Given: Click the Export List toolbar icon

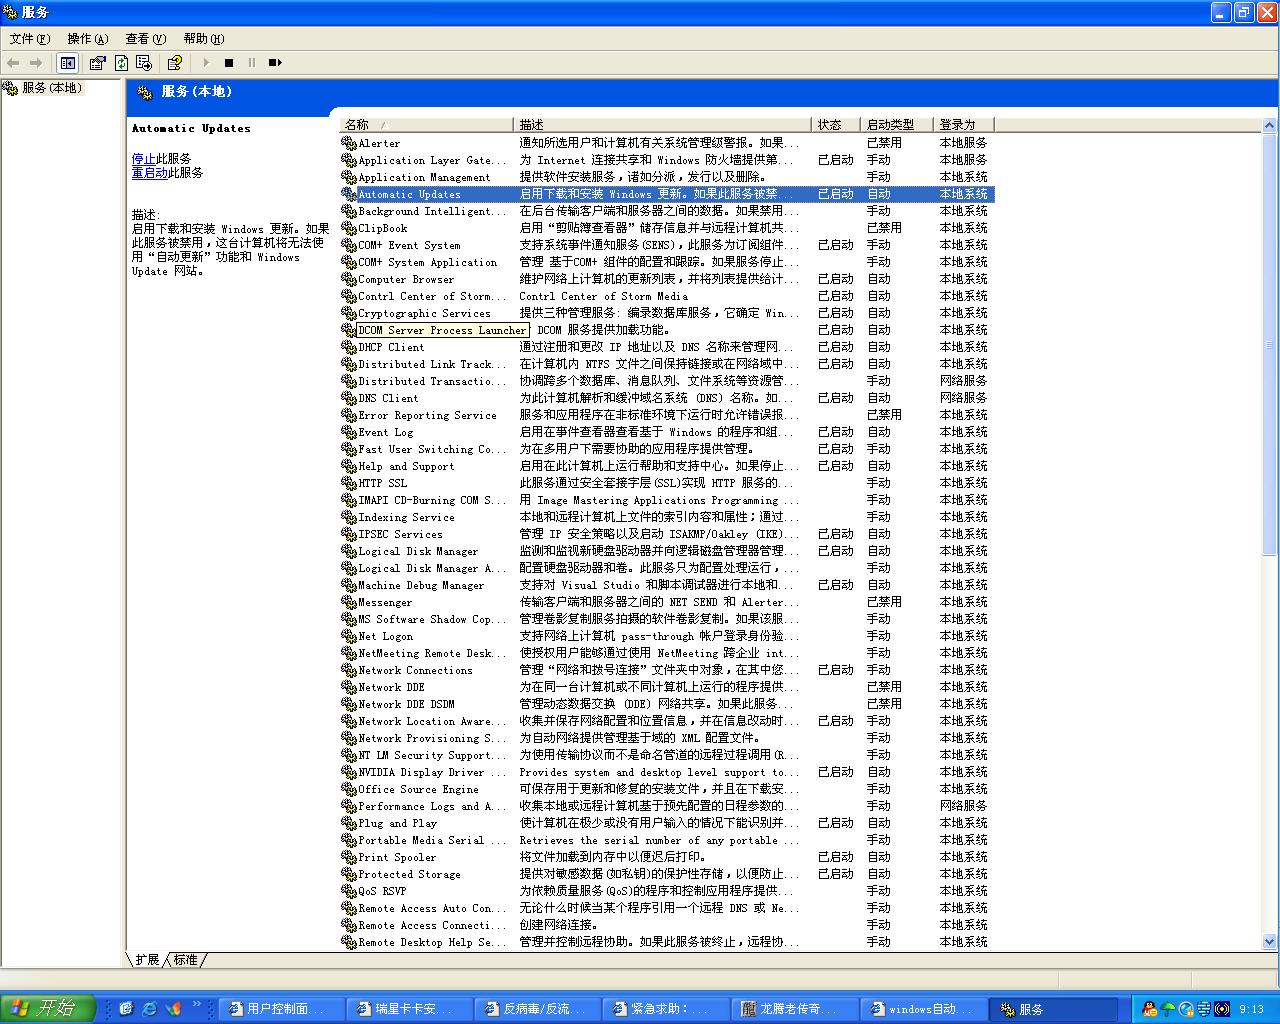Looking at the screenshot, I should click(144, 63).
